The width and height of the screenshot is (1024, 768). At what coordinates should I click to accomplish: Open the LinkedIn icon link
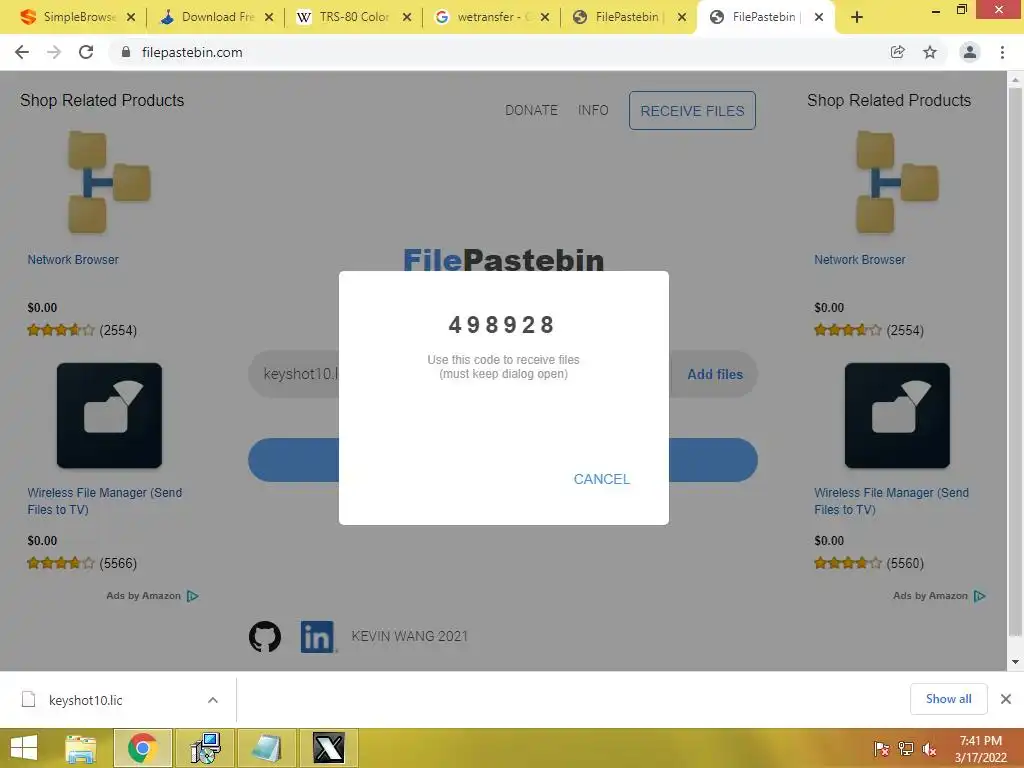point(318,637)
